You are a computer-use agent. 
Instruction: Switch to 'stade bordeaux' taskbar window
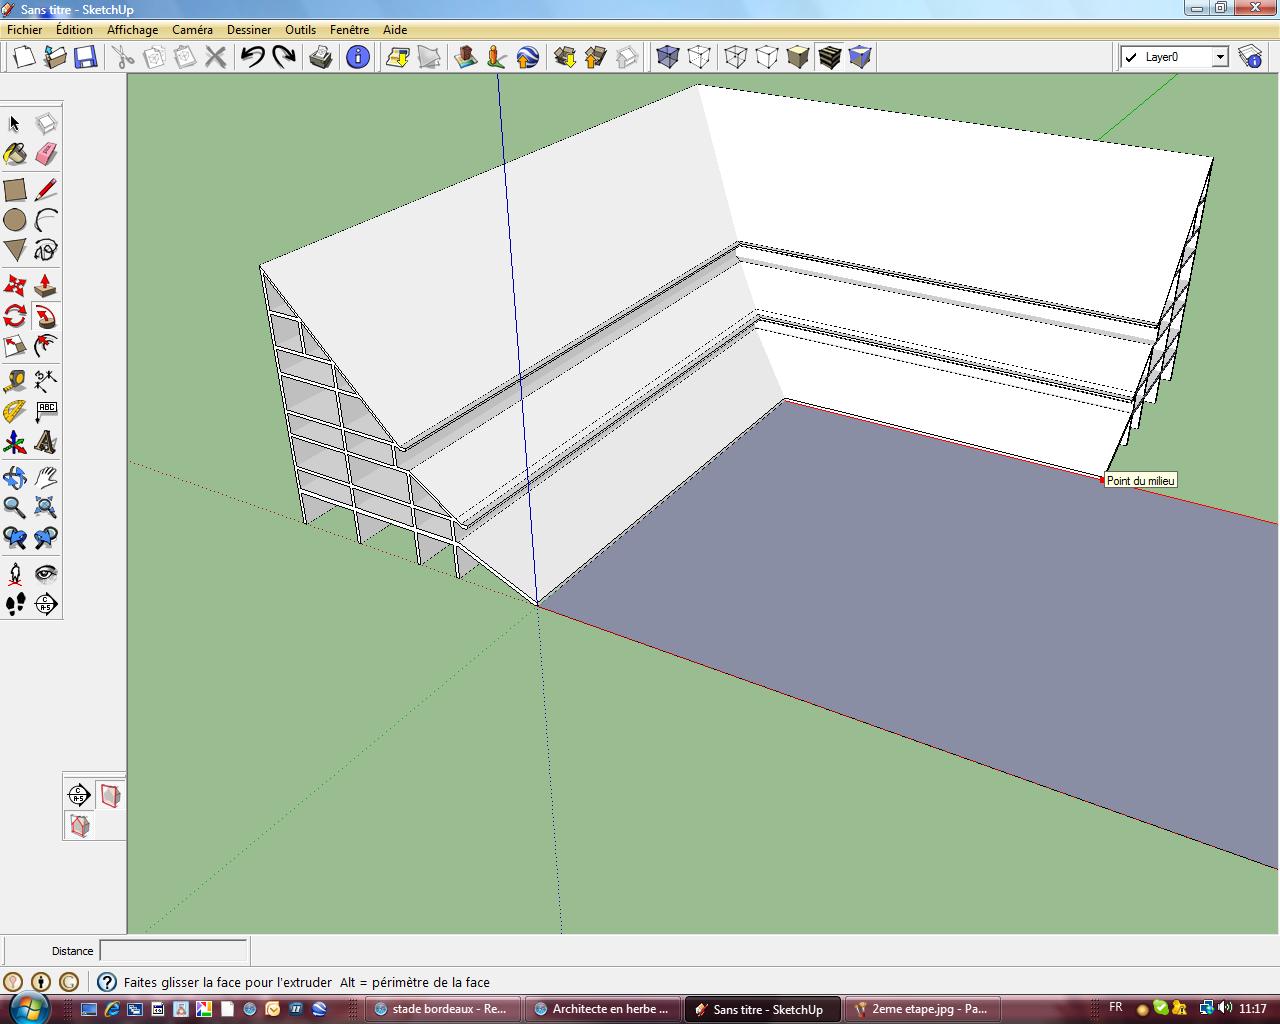[443, 1009]
